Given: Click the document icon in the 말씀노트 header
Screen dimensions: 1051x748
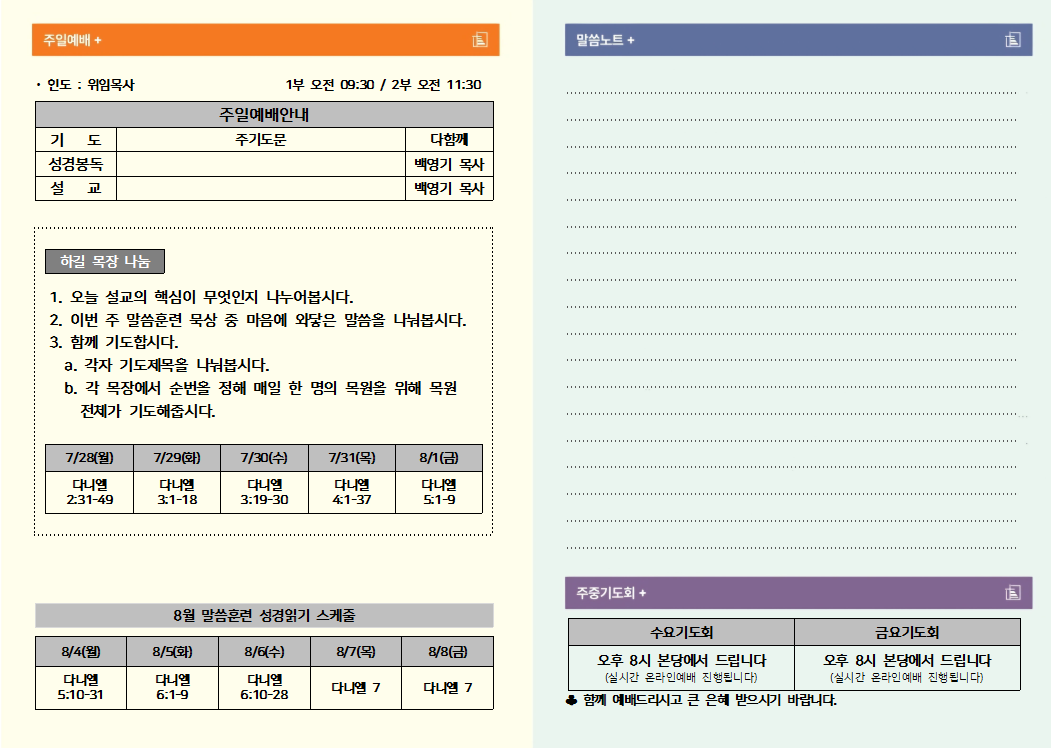Looking at the screenshot, I should click(1012, 40).
